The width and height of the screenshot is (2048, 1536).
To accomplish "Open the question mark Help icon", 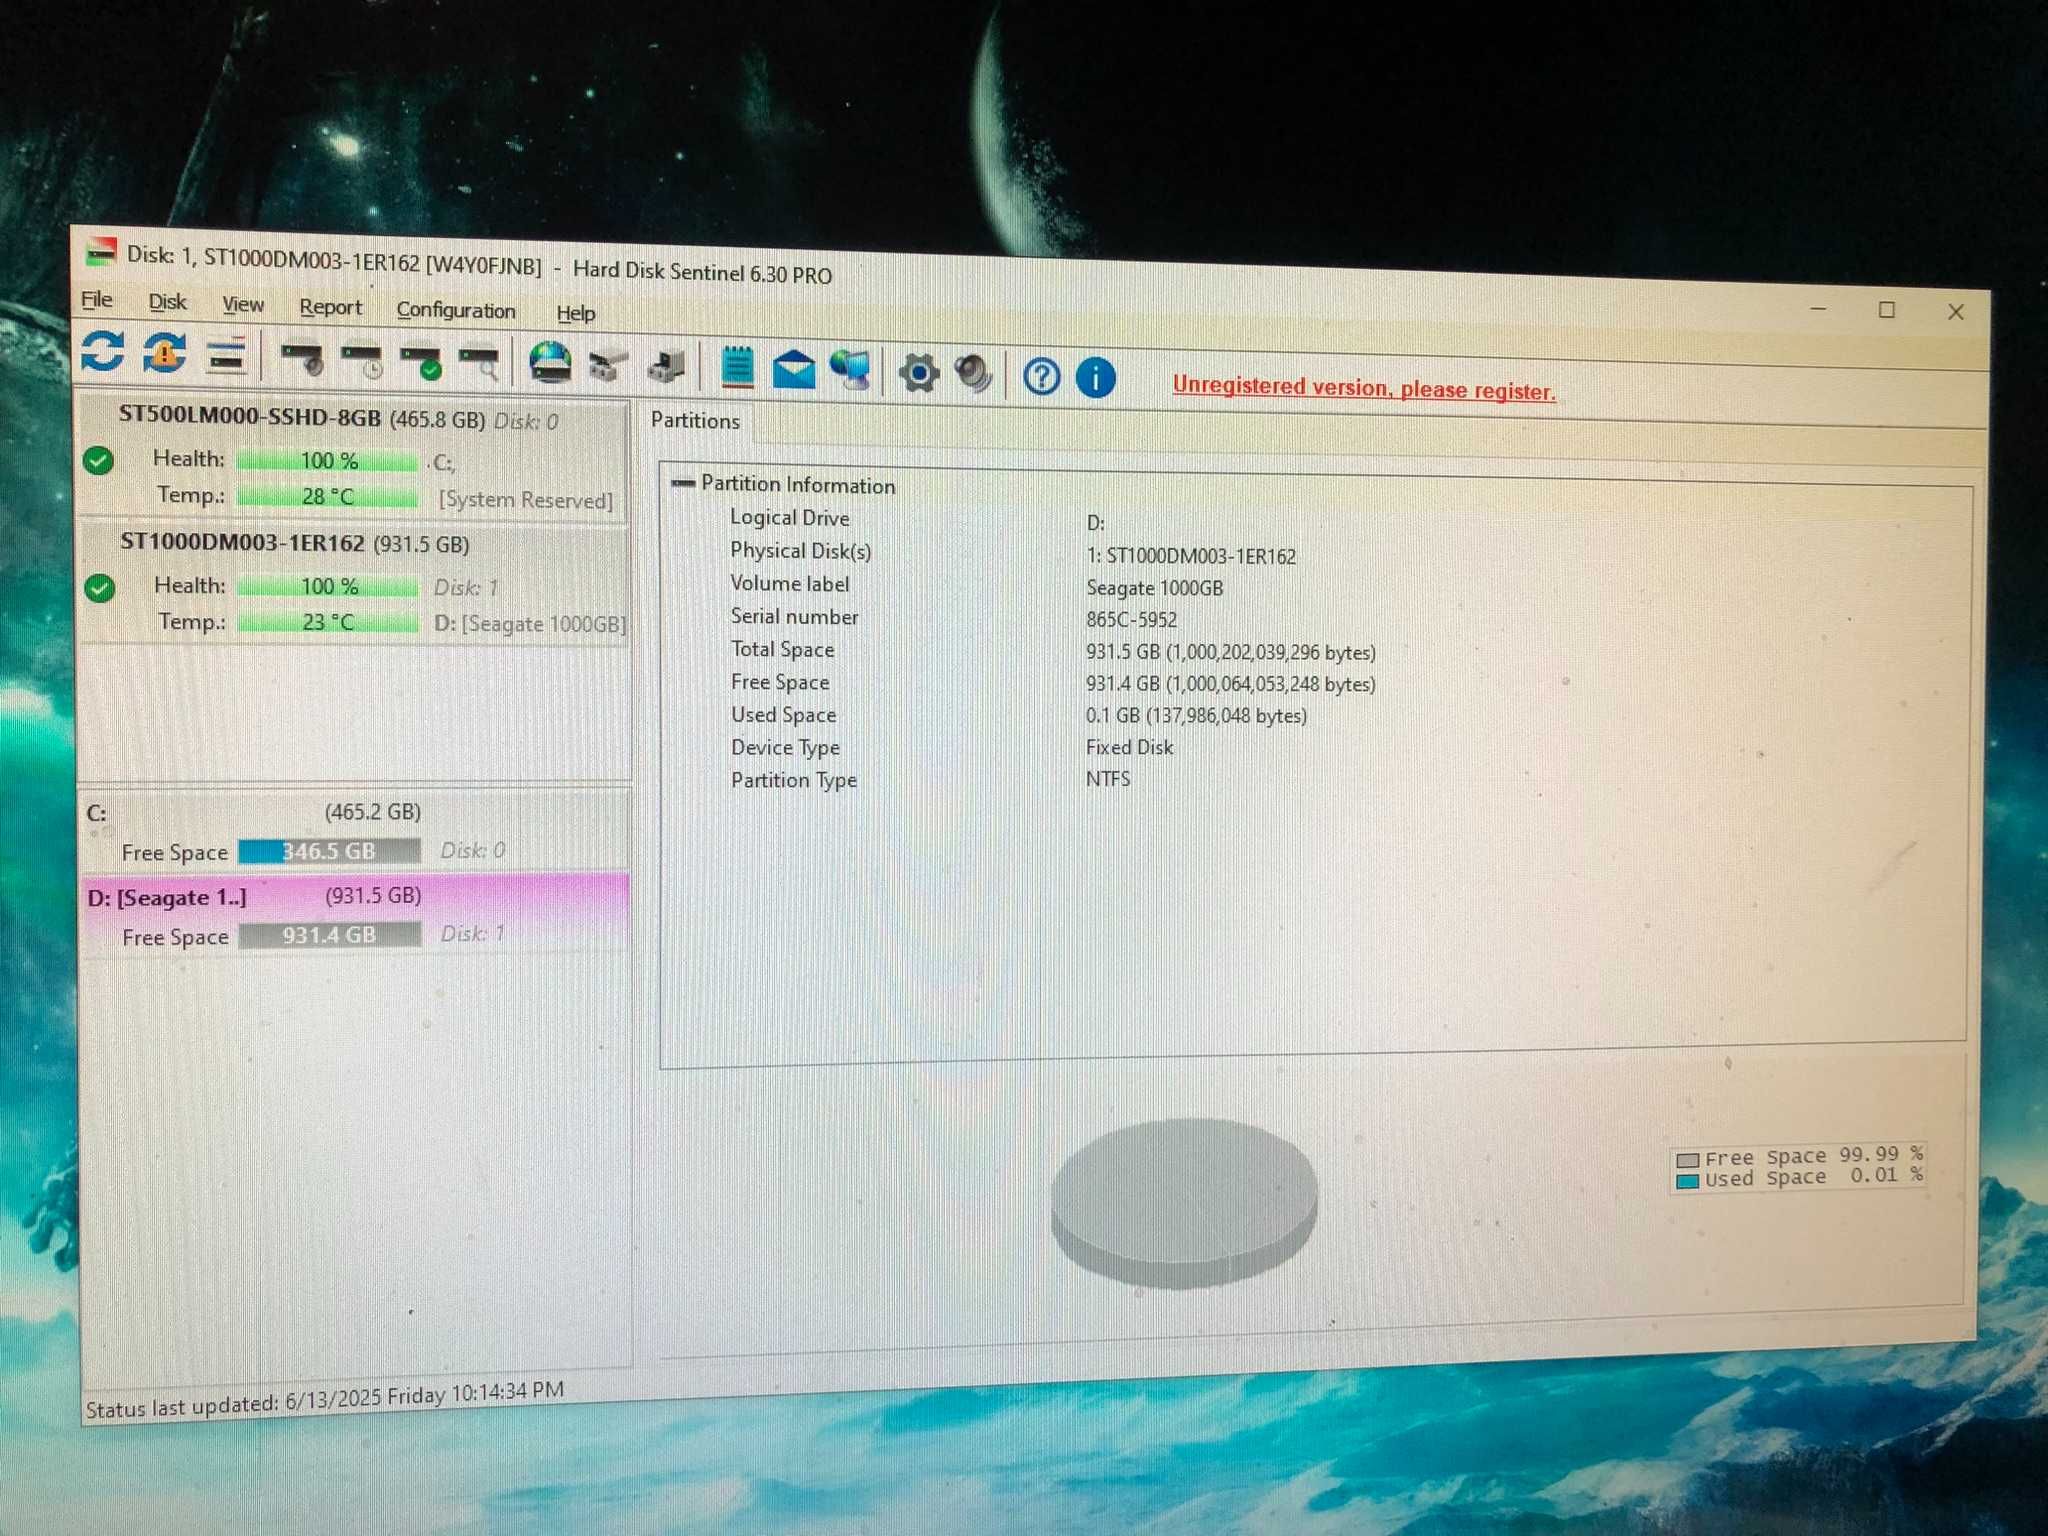I will (1042, 377).
